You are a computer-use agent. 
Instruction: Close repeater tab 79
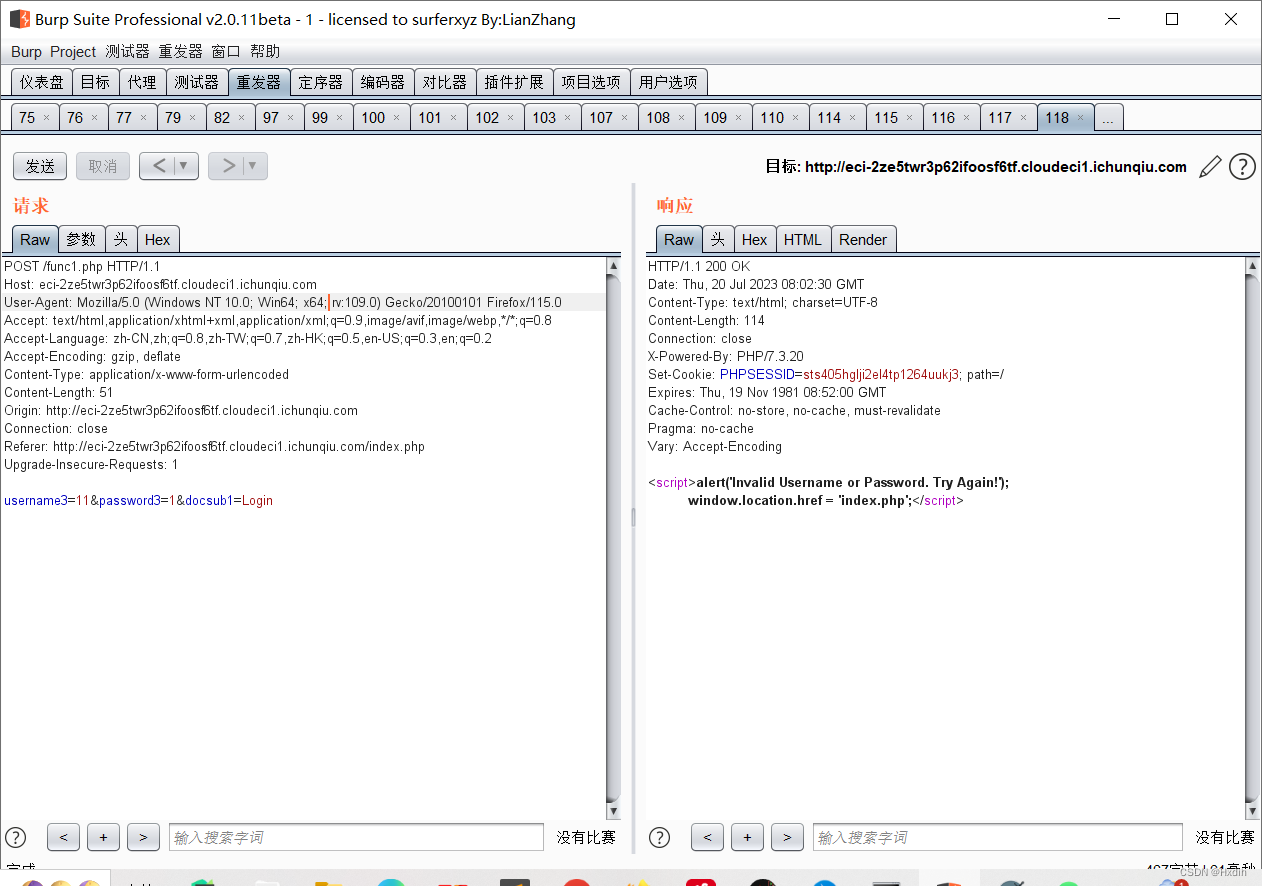tap(193, 118)
